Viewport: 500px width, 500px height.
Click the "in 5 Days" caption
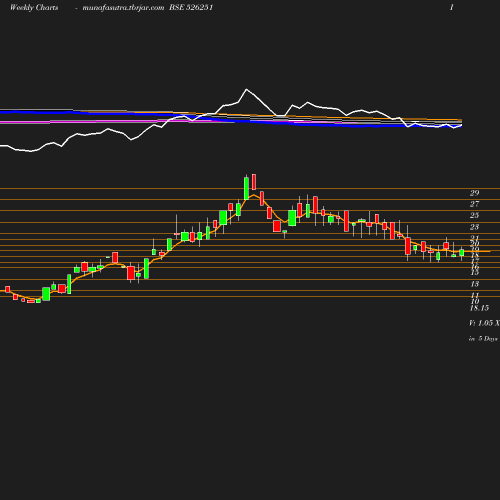pos(483,339)
